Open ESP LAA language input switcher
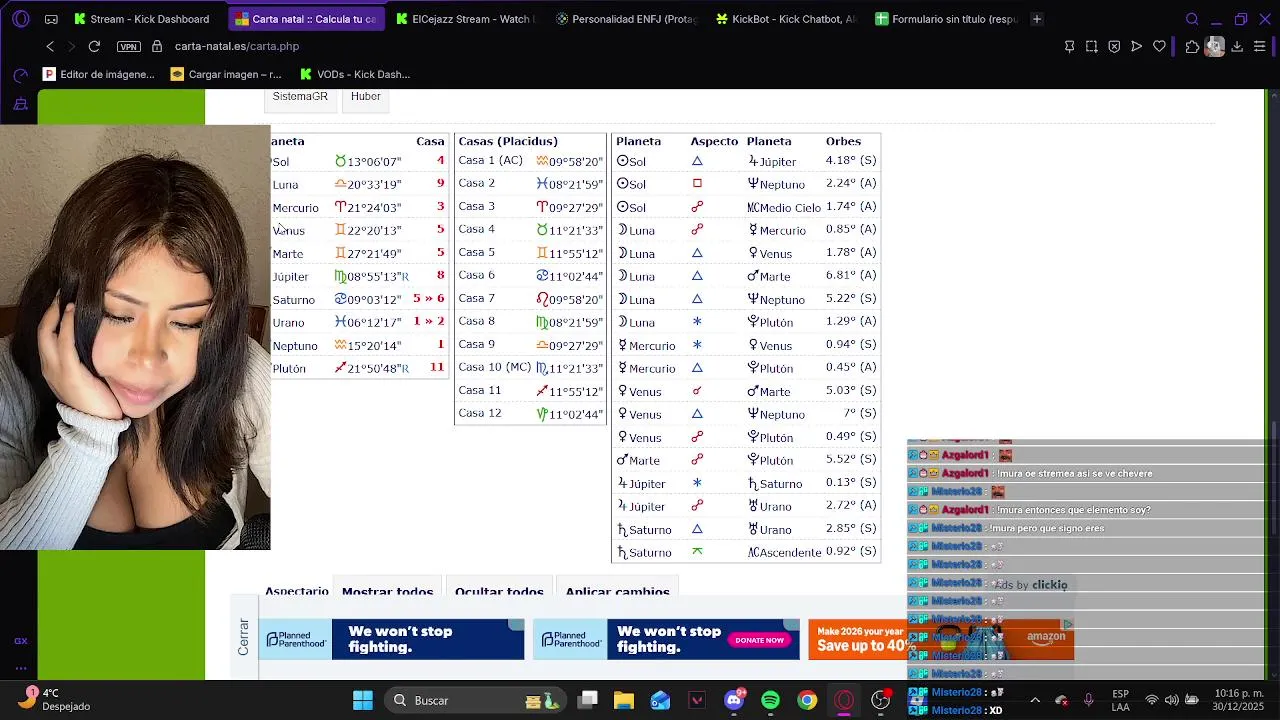 [x=1121, y=700]
